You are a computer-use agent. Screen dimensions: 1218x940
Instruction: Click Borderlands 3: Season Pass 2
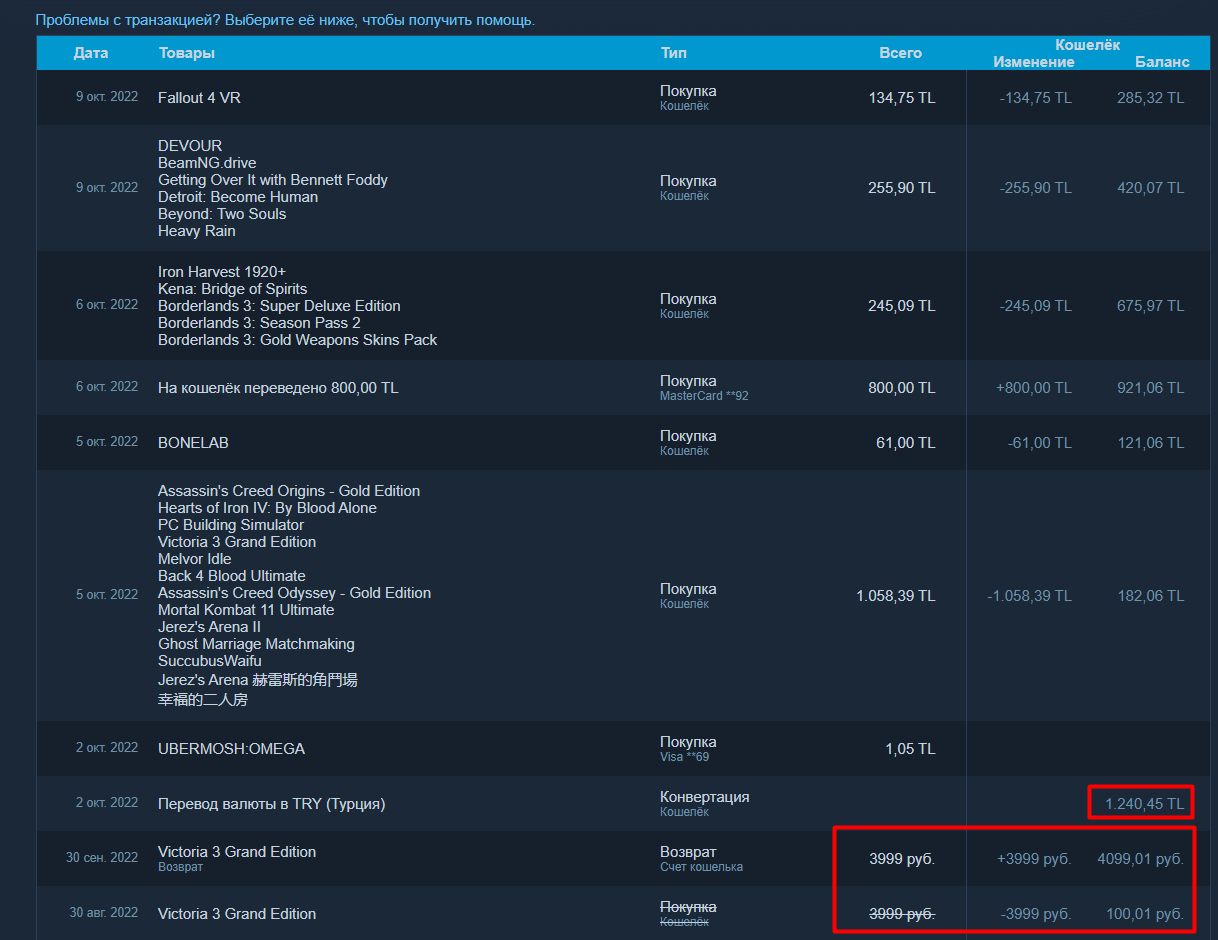point(259,323)
